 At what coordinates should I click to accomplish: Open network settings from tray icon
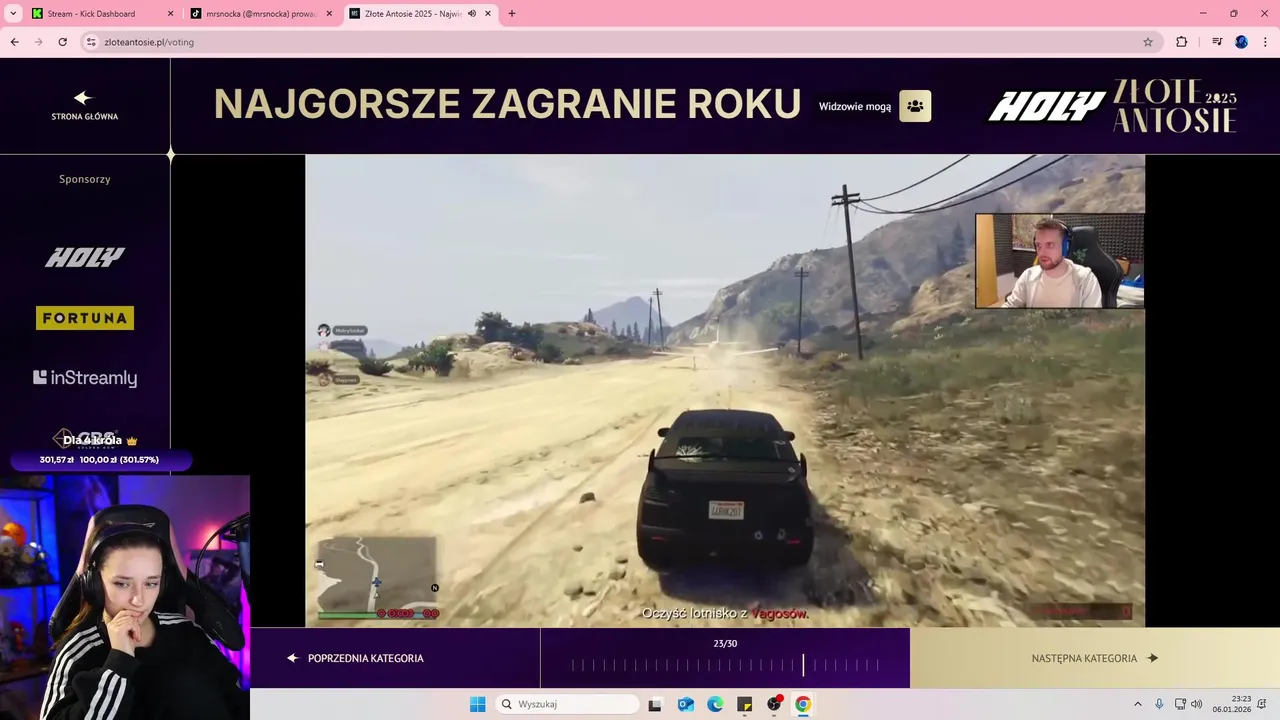tap(1181, 704)
